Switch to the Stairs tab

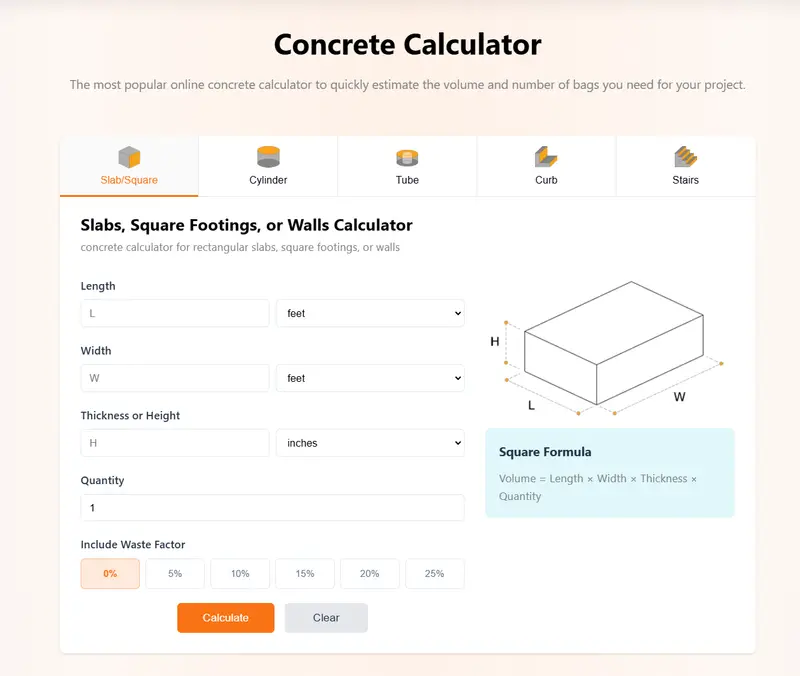point(686,166)
